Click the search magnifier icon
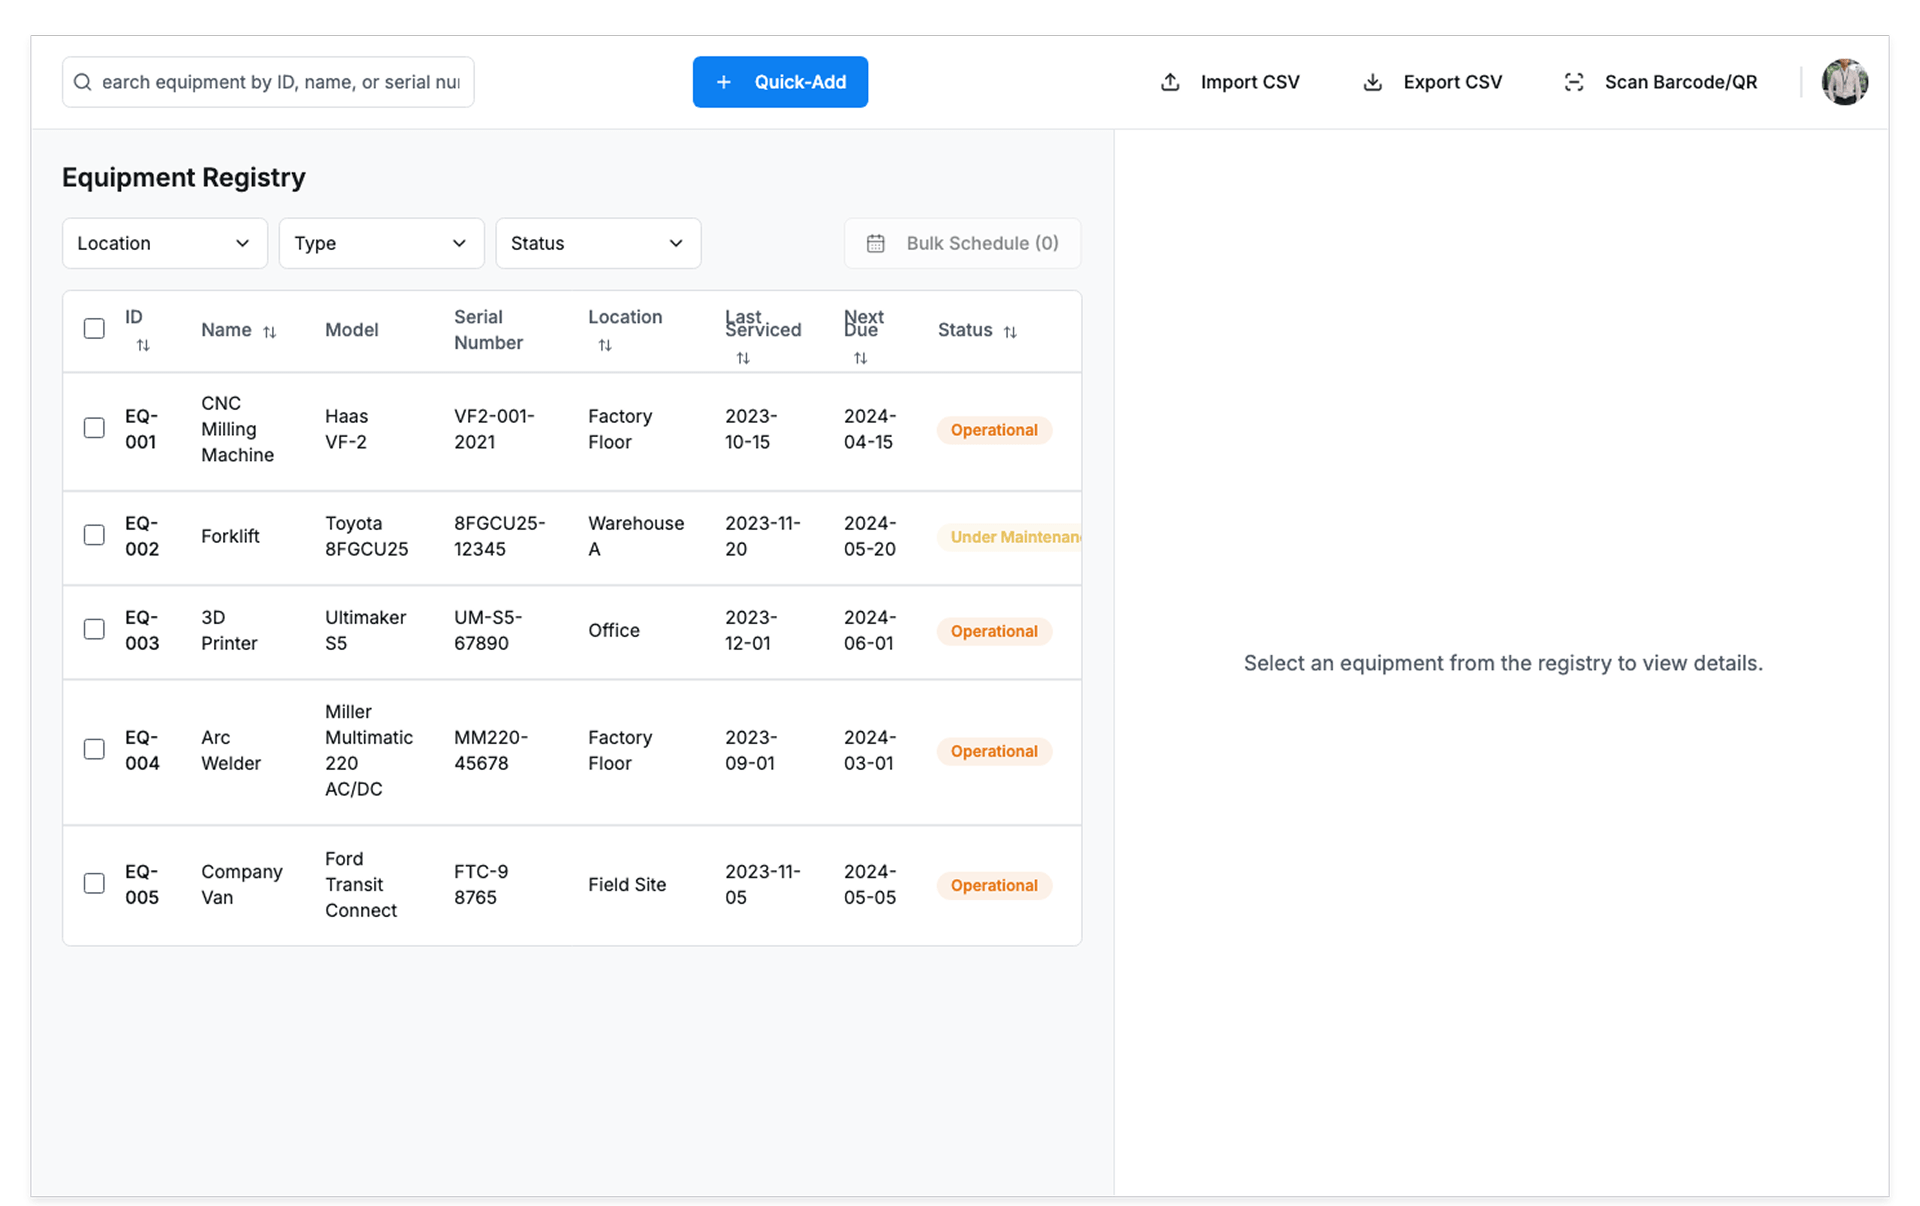 pyautogui.click(x=83, y=82)
